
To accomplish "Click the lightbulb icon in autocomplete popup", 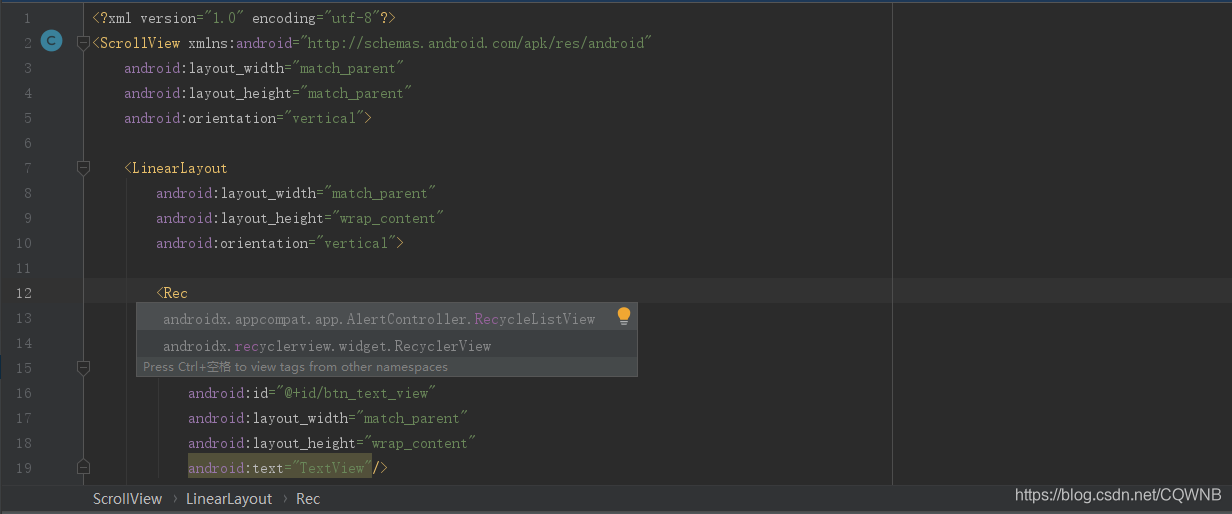I will pyautogui.click(x=624, y=317).
